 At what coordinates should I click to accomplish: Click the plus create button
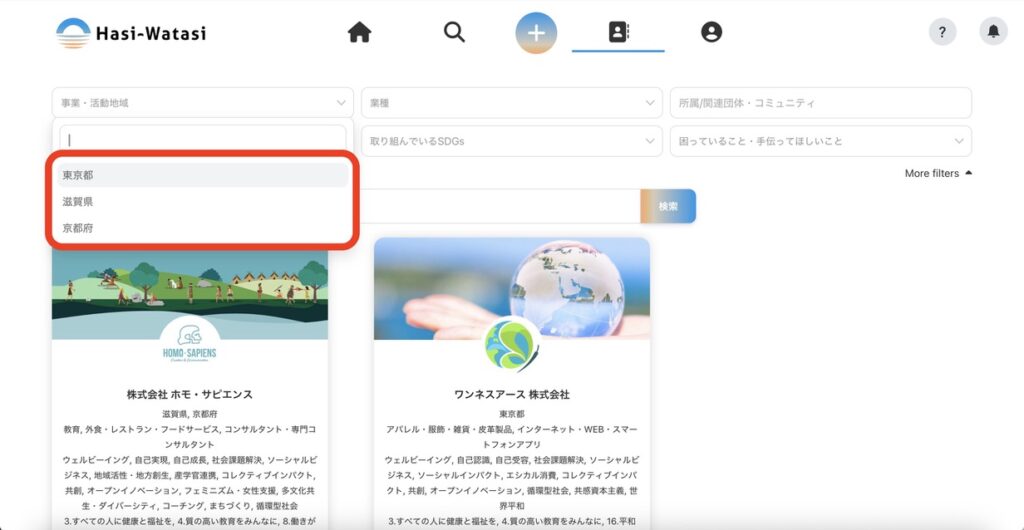[x=536, y=33]
